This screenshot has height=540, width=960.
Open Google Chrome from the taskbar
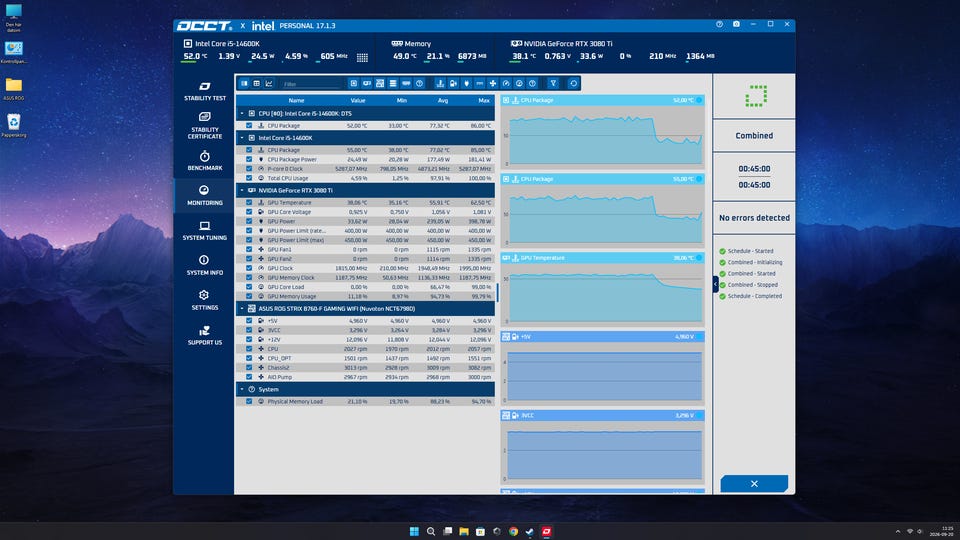tap(513, 531)
